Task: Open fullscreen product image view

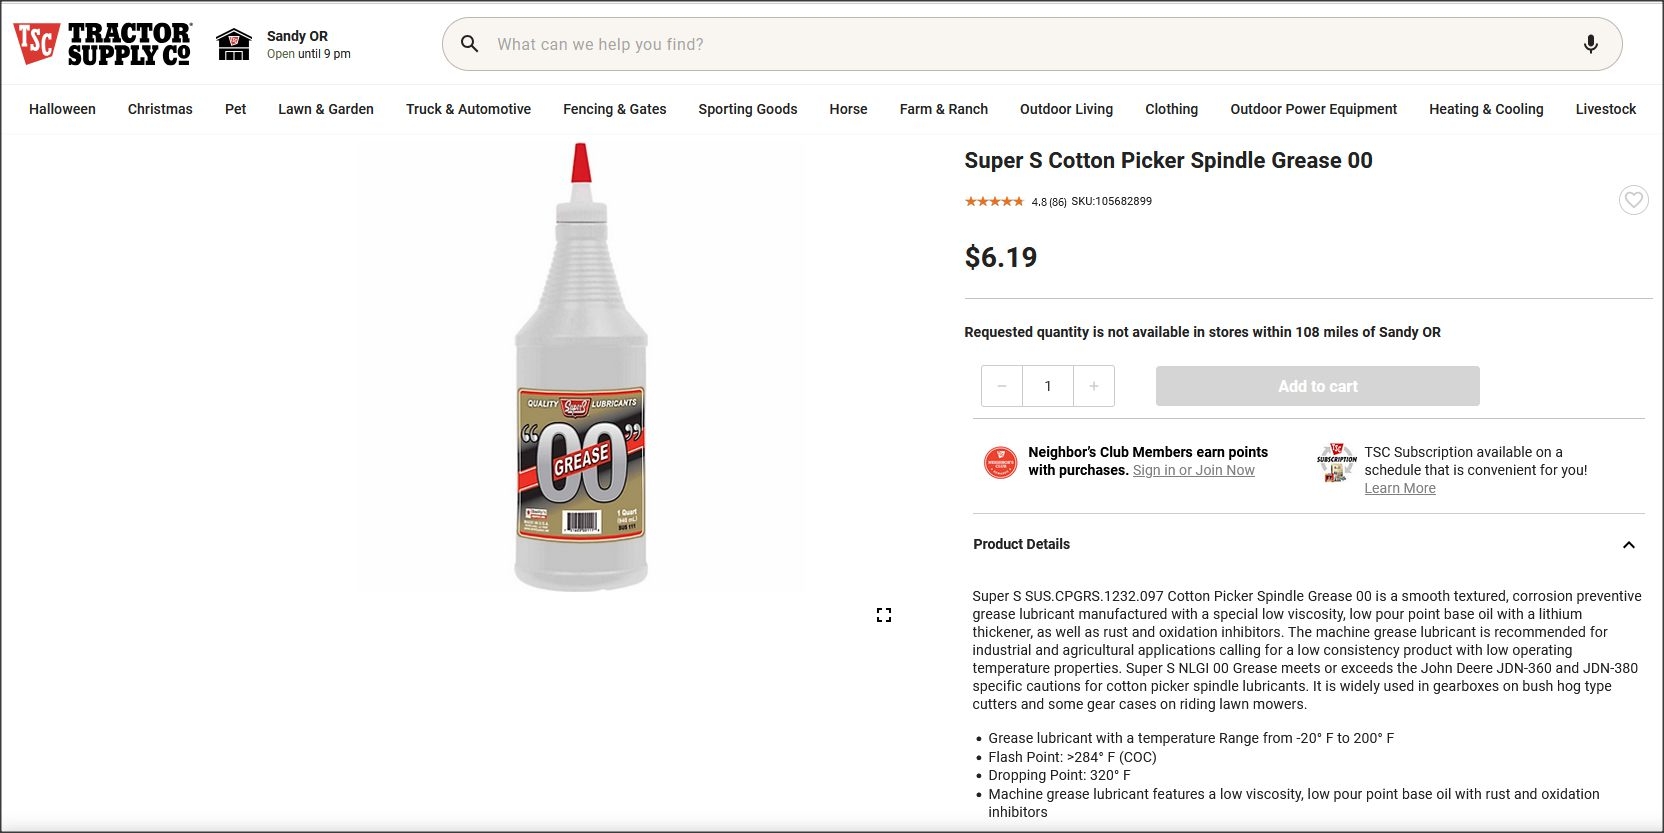Action: coord(884,615)
